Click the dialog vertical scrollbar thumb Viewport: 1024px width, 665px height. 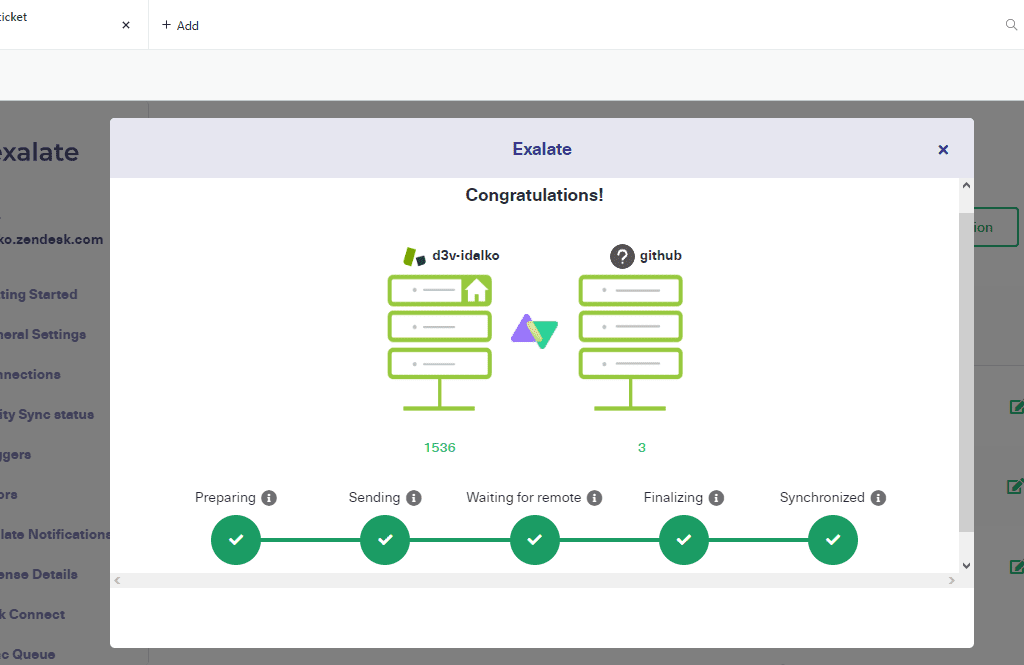point(967,372)
